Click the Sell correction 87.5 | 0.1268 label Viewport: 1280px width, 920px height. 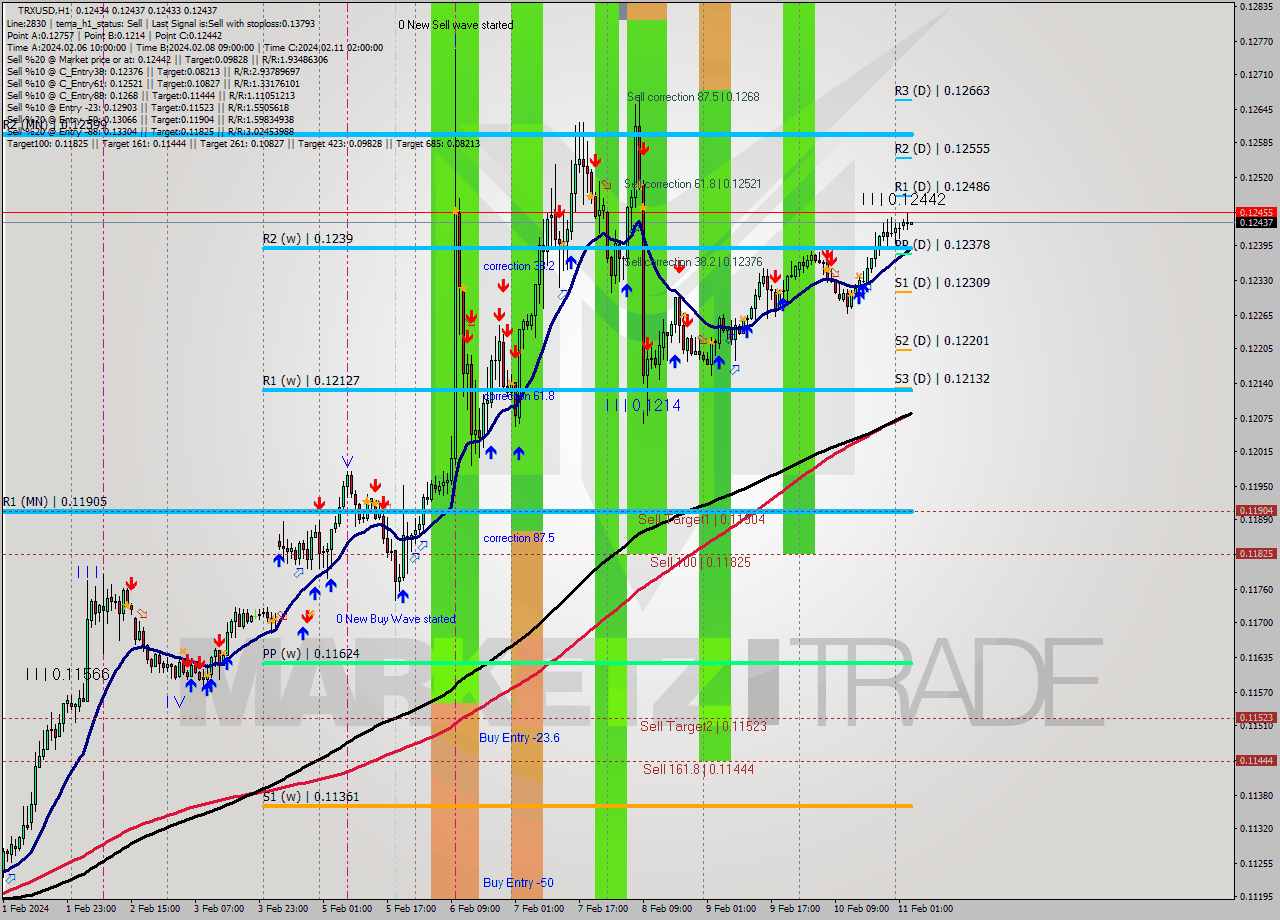point(693,97)
